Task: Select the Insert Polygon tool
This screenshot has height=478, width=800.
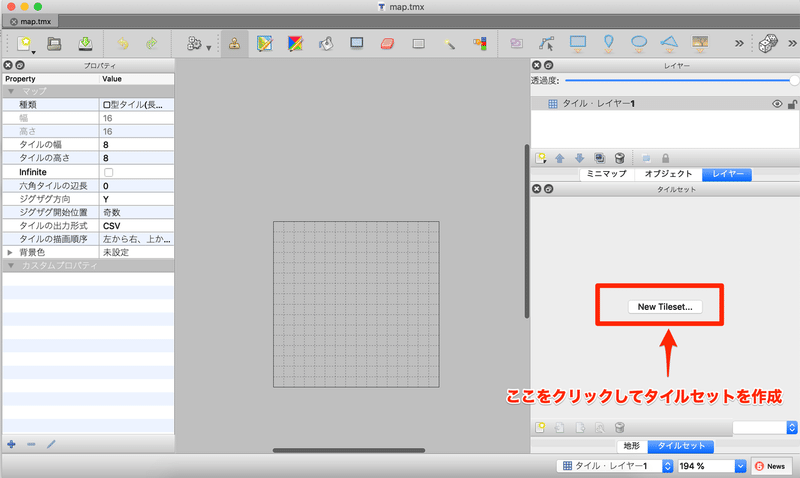Action: [669, 43]
